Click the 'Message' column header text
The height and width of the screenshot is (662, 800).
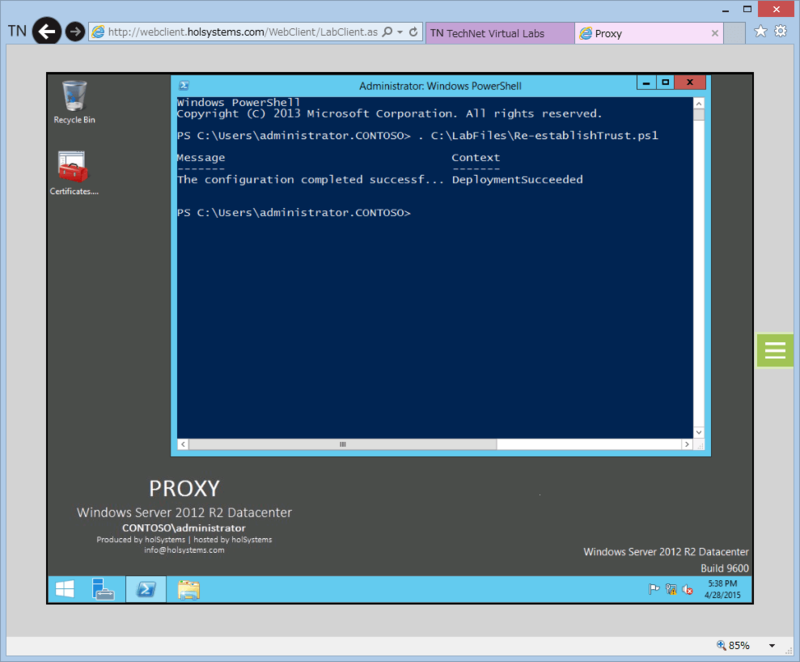pos(201,158)
